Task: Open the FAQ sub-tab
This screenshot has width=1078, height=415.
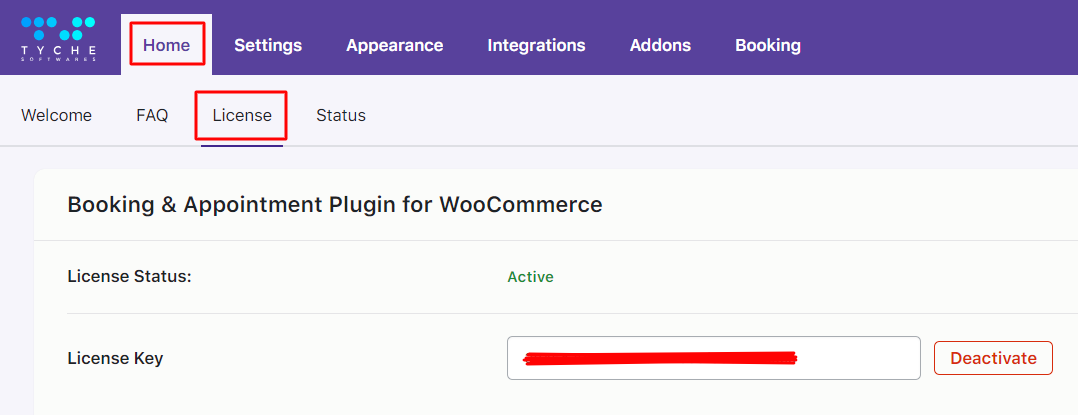Action: click(x=152, y=115)
